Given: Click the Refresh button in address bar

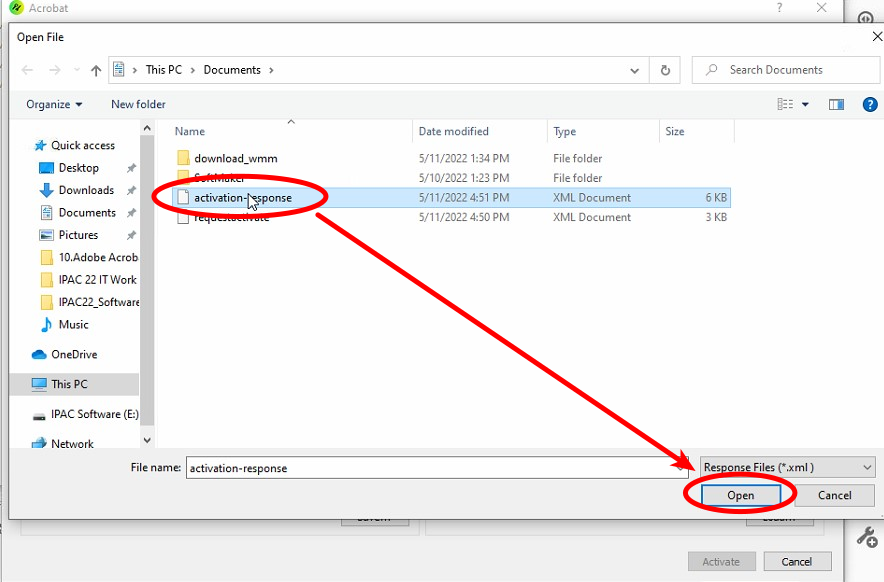Looking at the screenshot, I should [664, 70].
